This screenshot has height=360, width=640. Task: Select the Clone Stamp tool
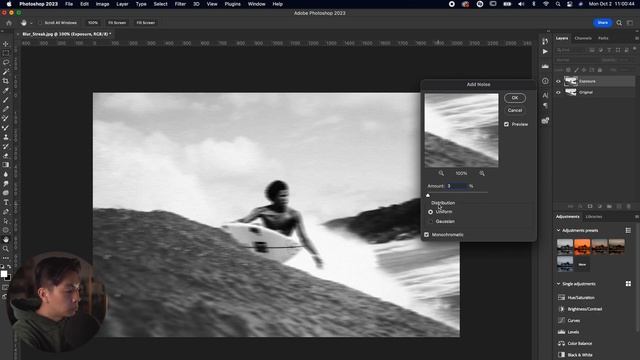(6, 137)
